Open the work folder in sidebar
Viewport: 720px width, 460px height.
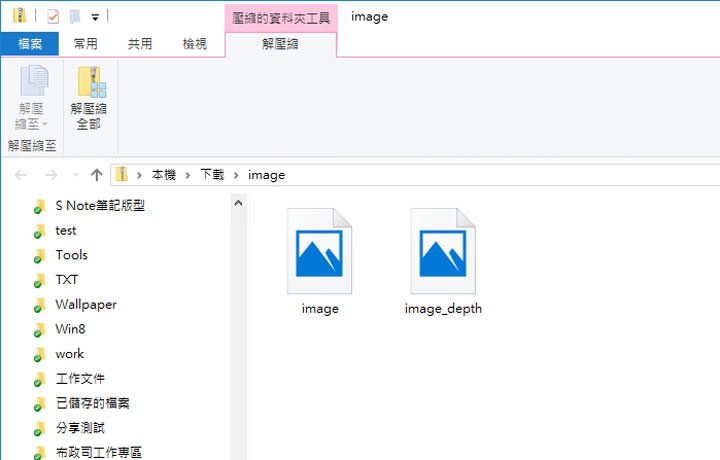point(70,354)
